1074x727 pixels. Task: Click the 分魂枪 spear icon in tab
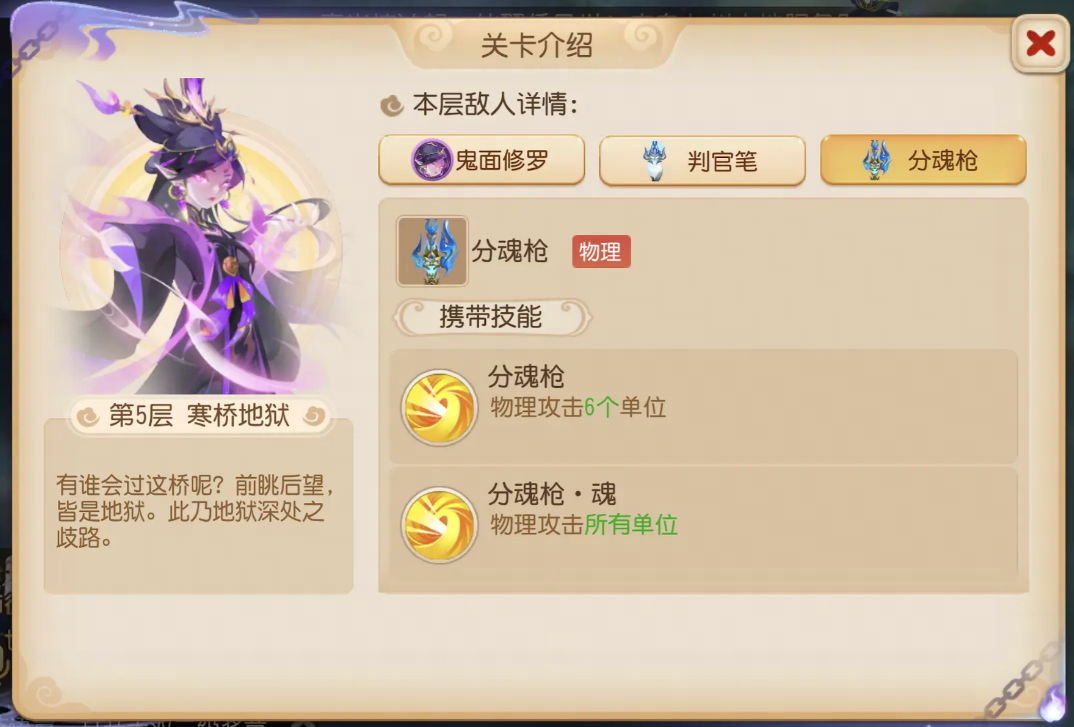876,160
